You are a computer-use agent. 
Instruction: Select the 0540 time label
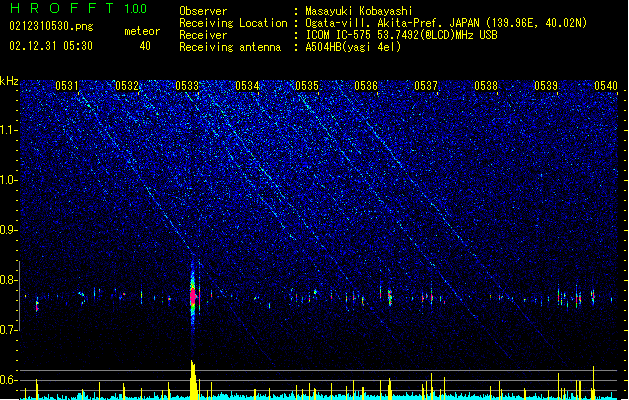point(606,86)
